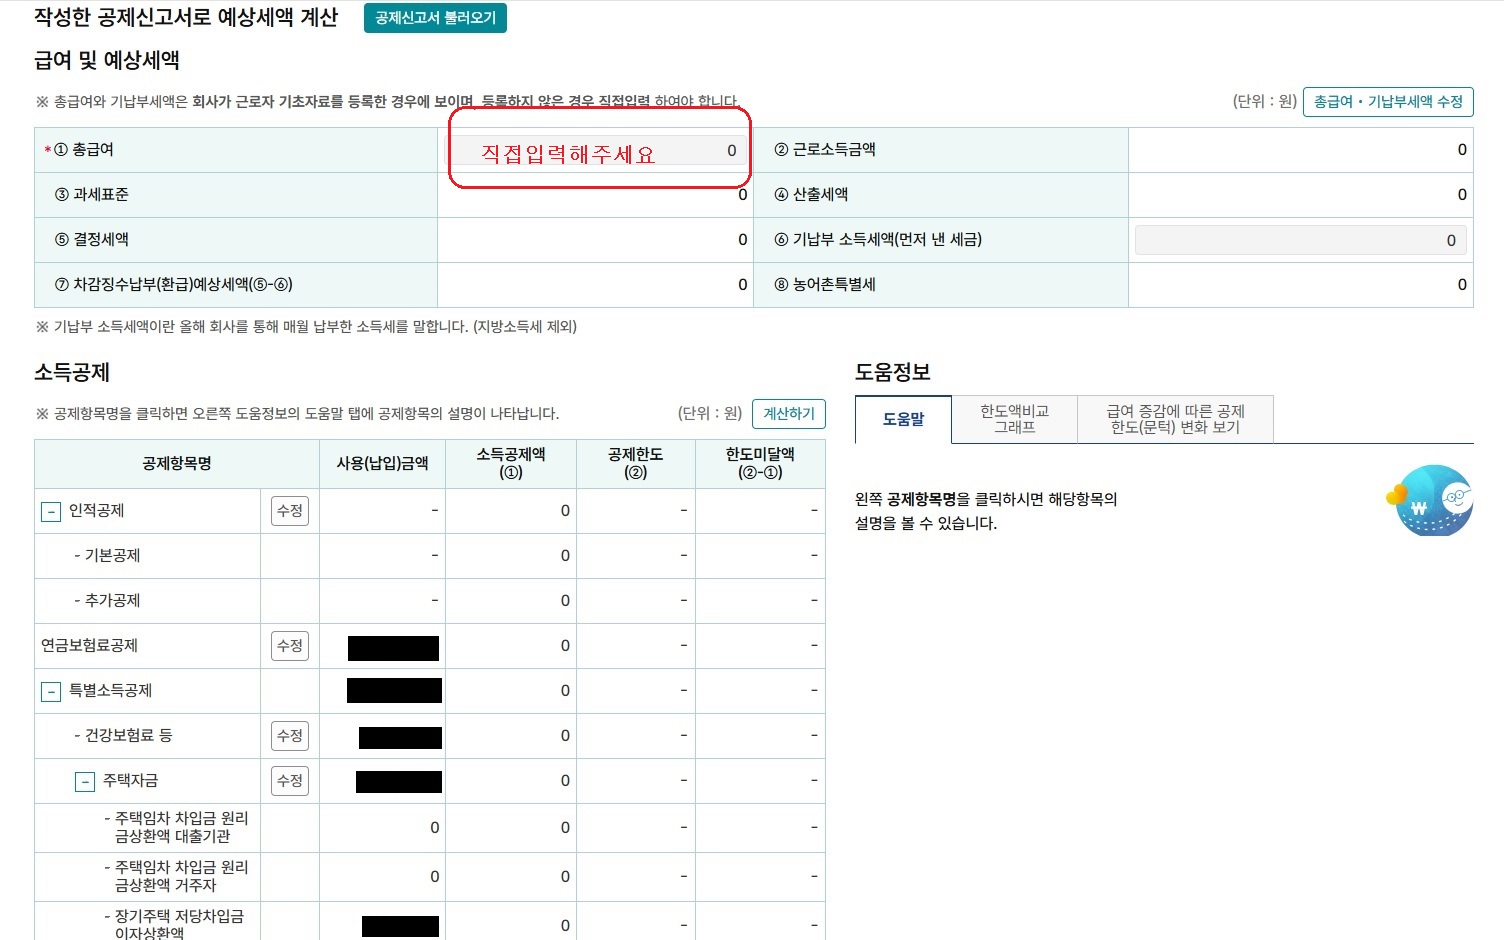The image size is (1504, 940).
Task: Collapse the 특별소득공제 section
Action: point(49,690)
